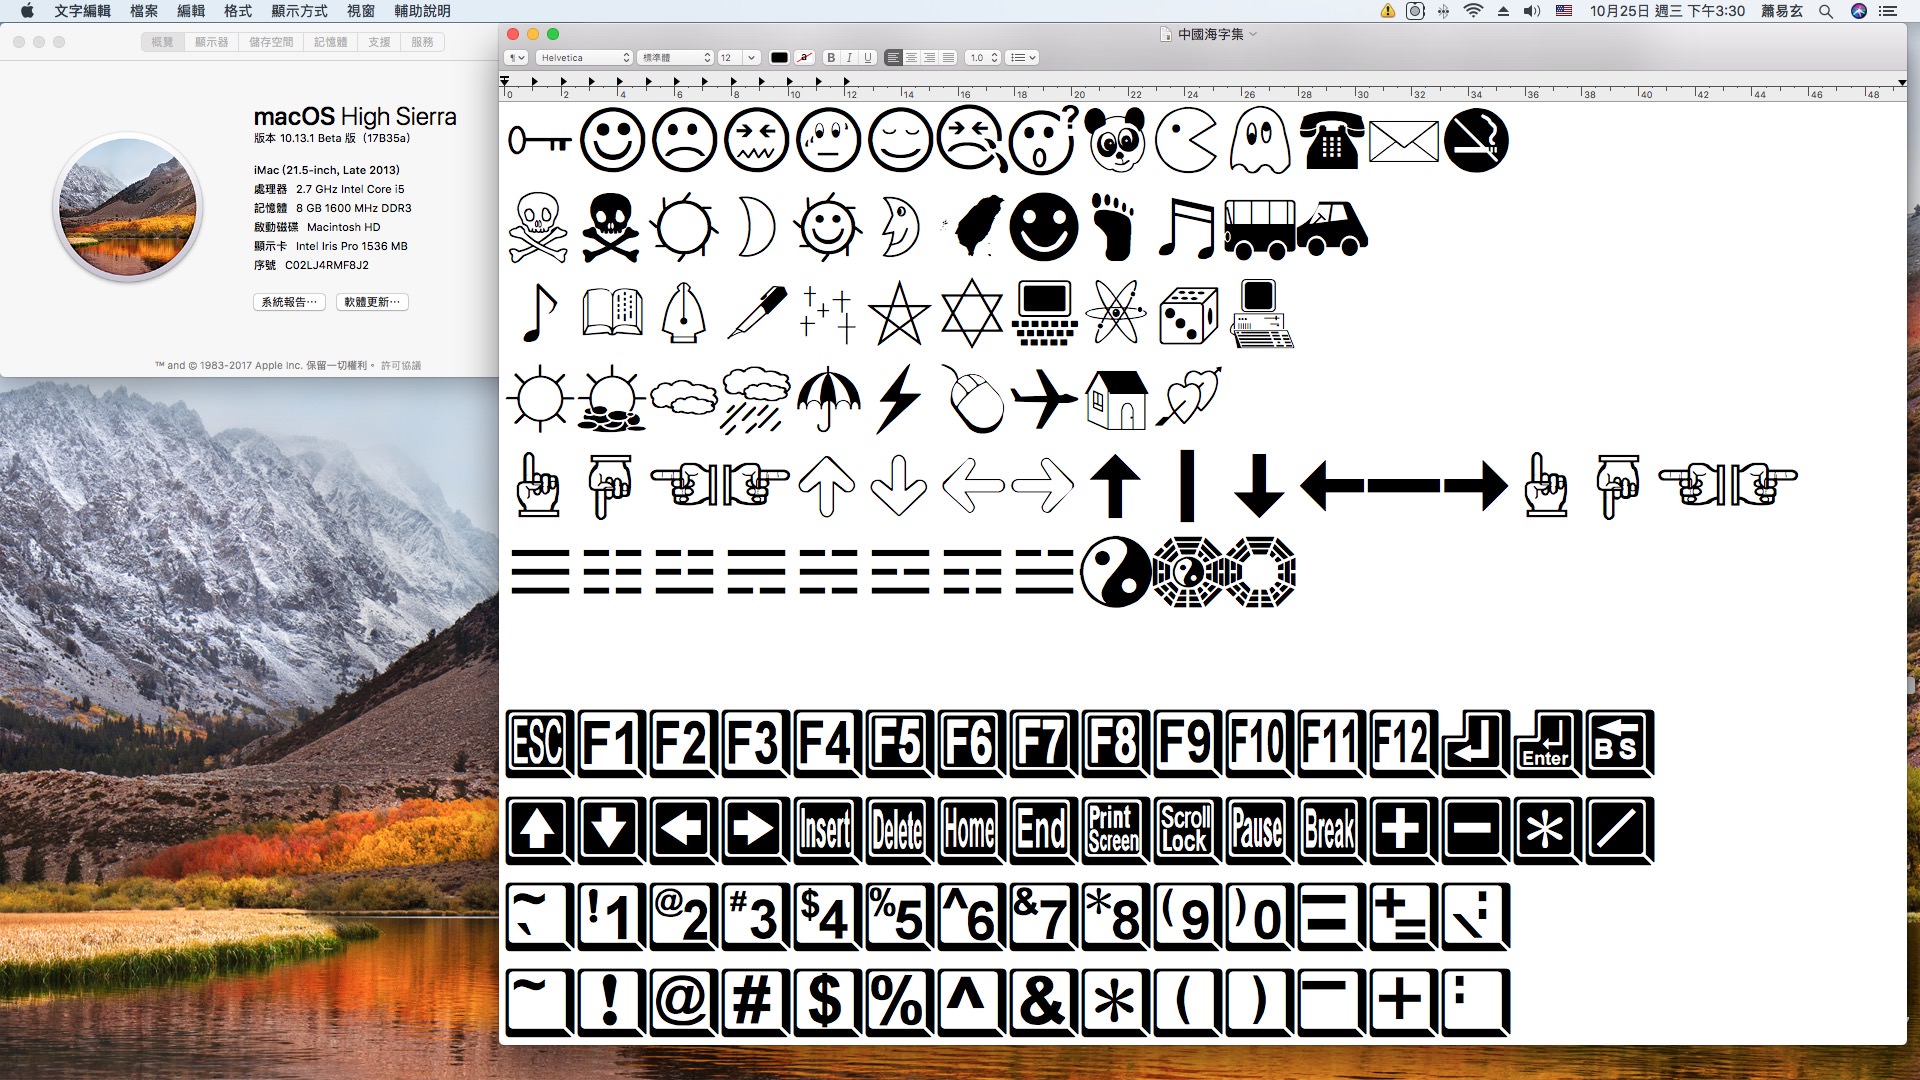Justify the text alignment

pyautogui.click(x=948, y=58)
